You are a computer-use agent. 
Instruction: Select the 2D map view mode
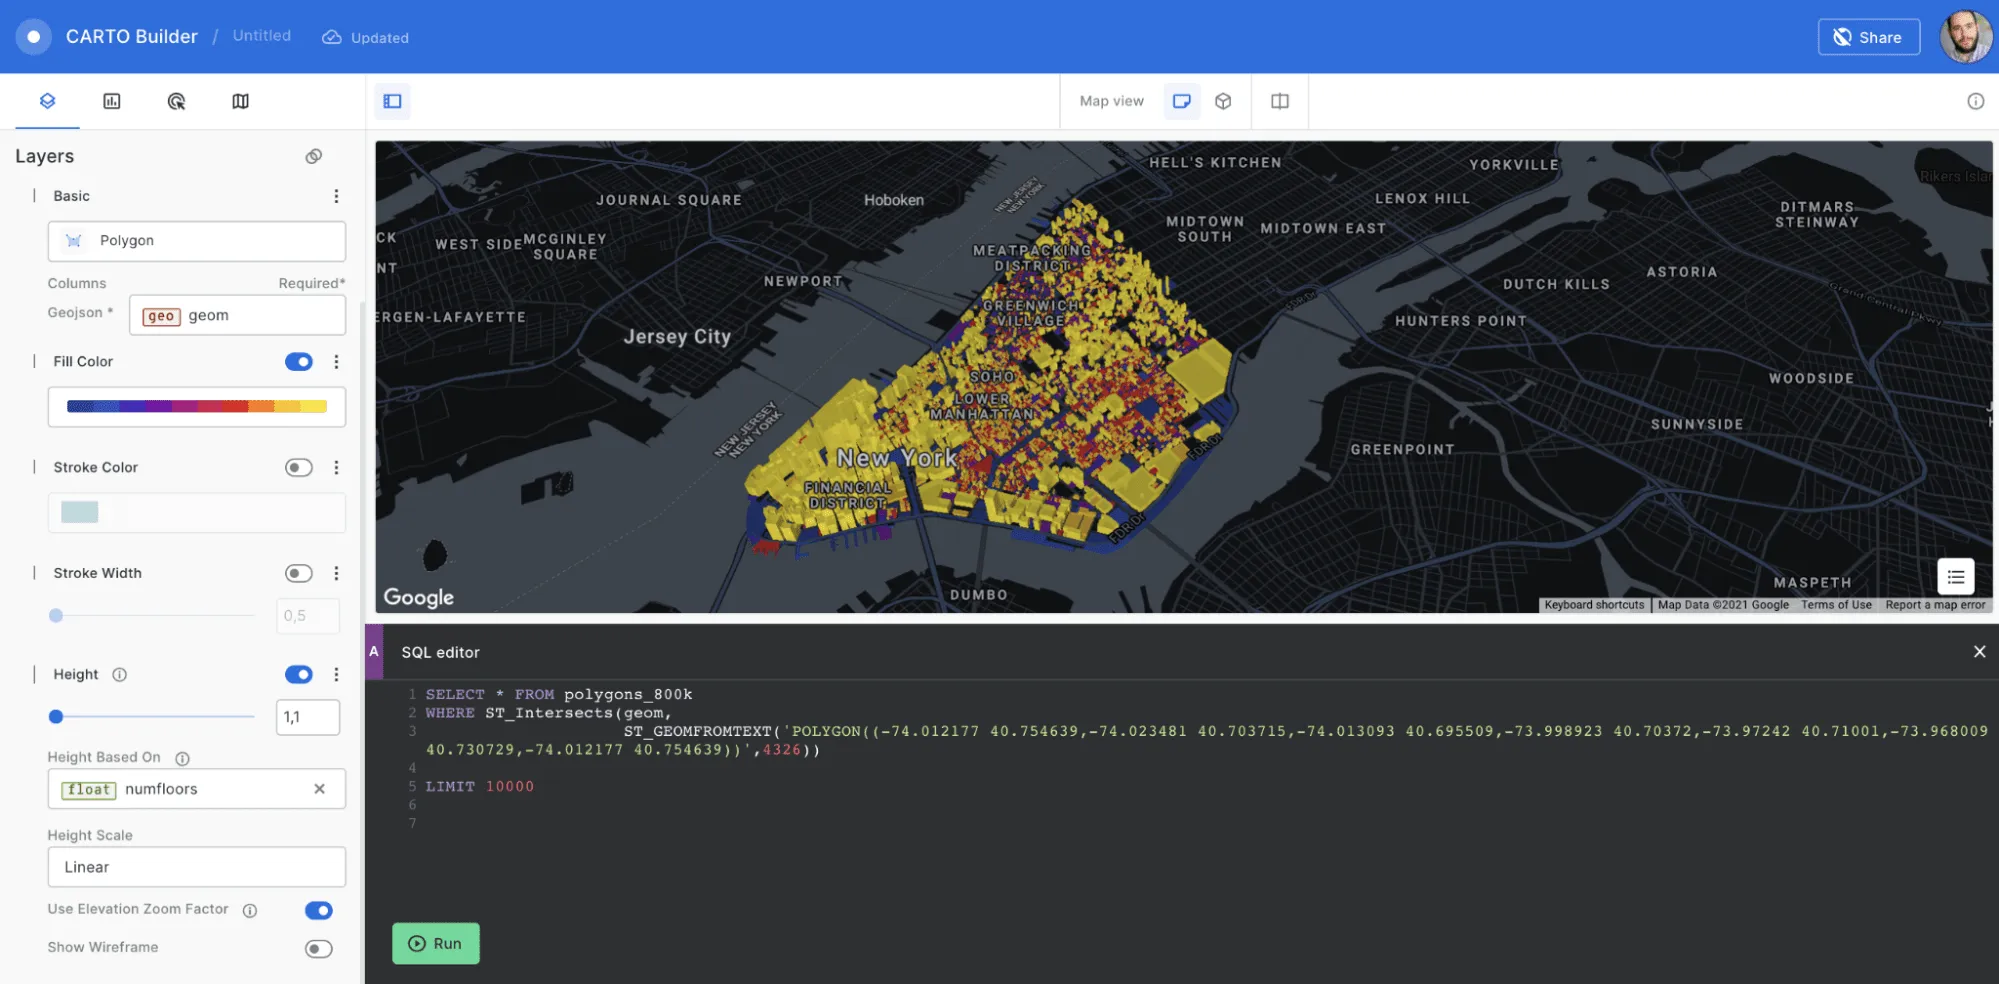tap(1182, 101)
